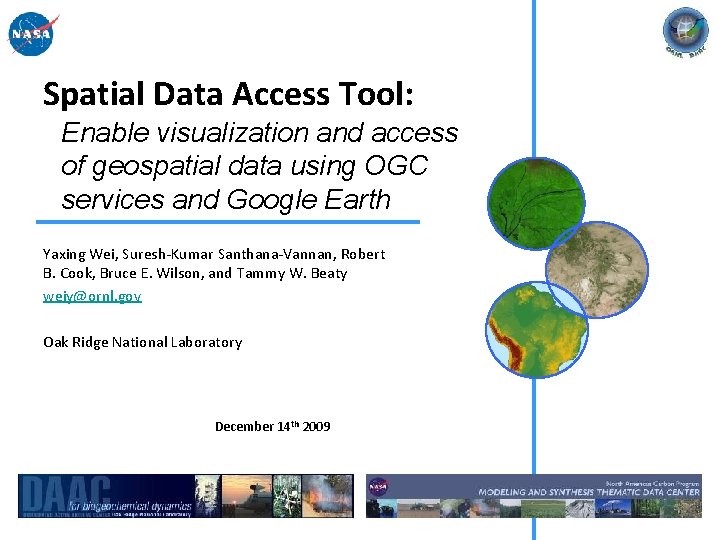The height and width of the screenshot is (540, 720).
Task: Click the text 'Oak Ridge National Laboratory'
Action: pyautogui.click(x=142, y=342)
